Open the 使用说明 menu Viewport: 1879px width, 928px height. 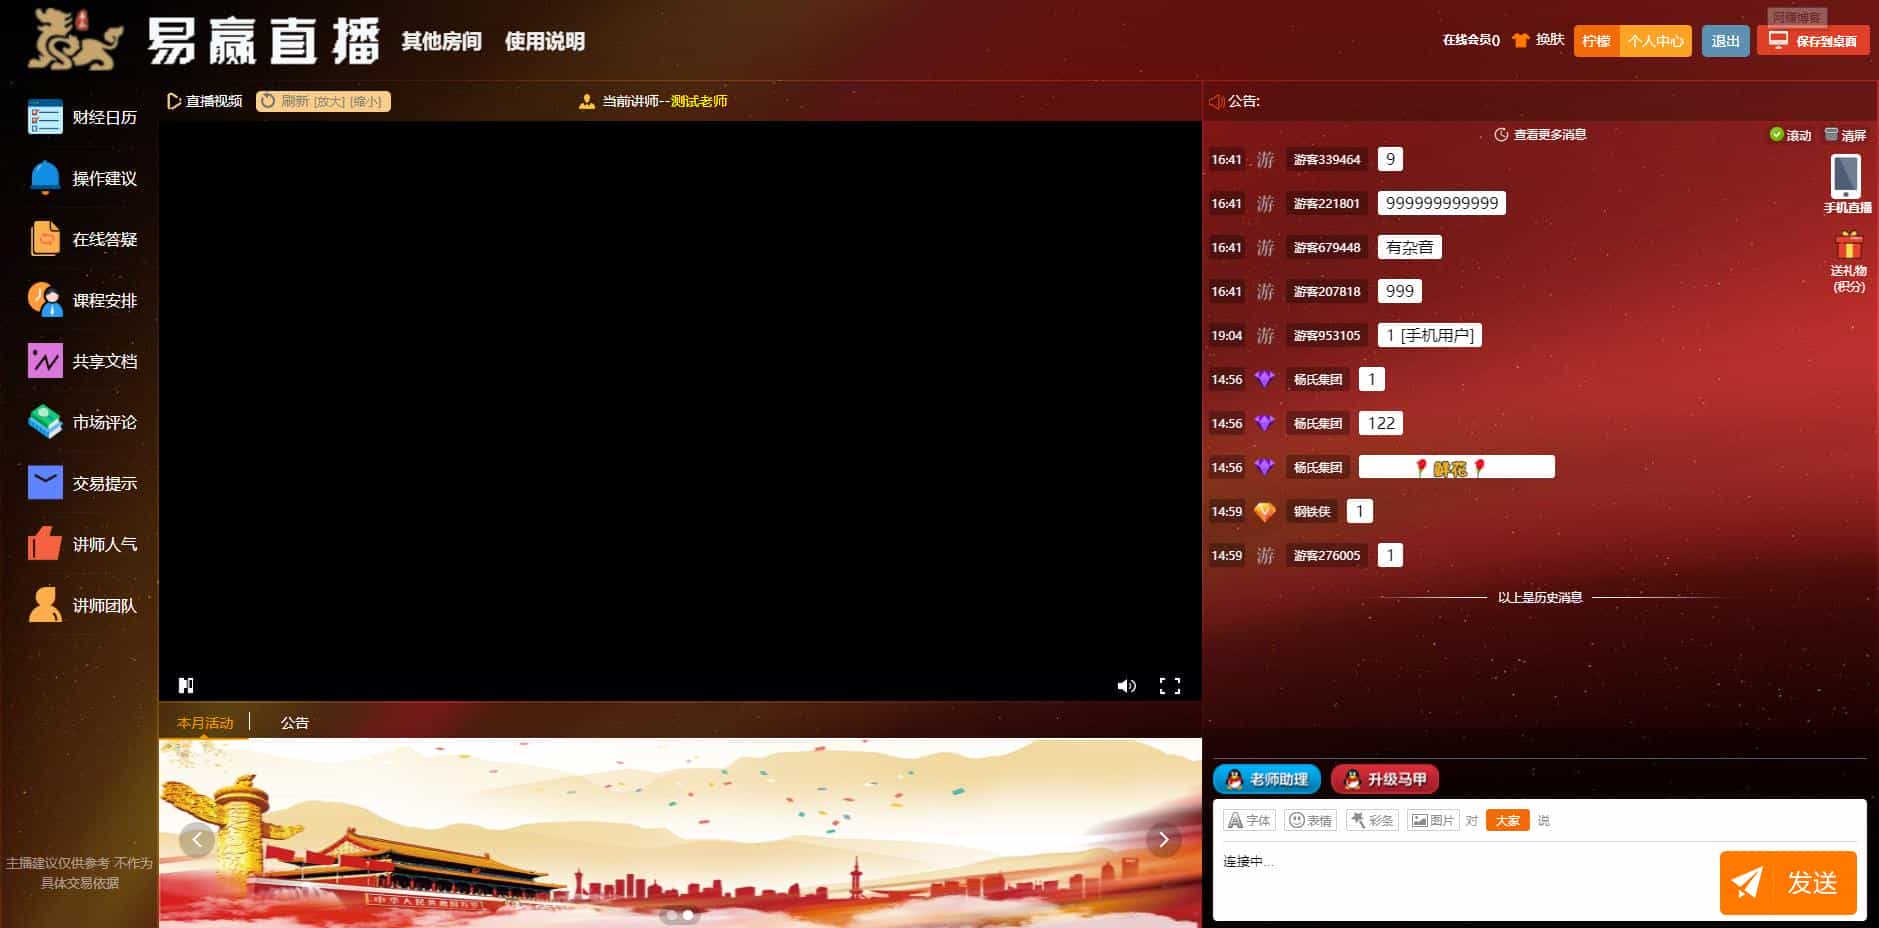(x=544, y=41)
